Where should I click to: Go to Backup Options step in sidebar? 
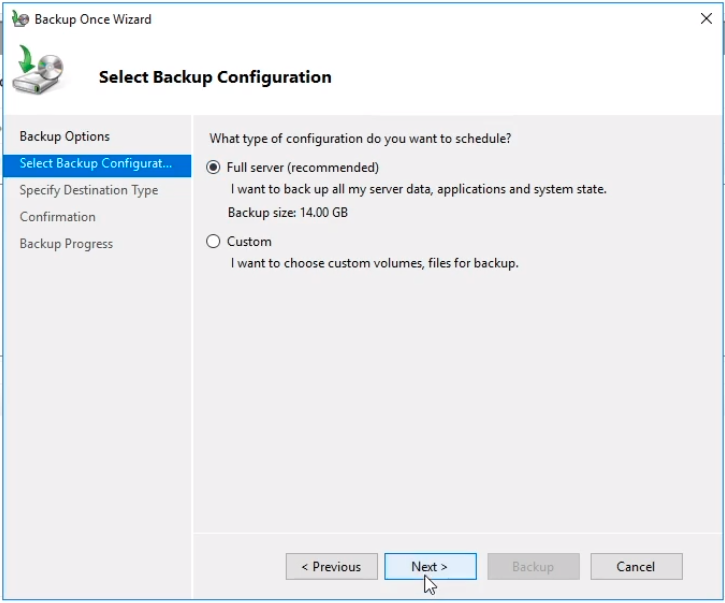pos(65,136)
